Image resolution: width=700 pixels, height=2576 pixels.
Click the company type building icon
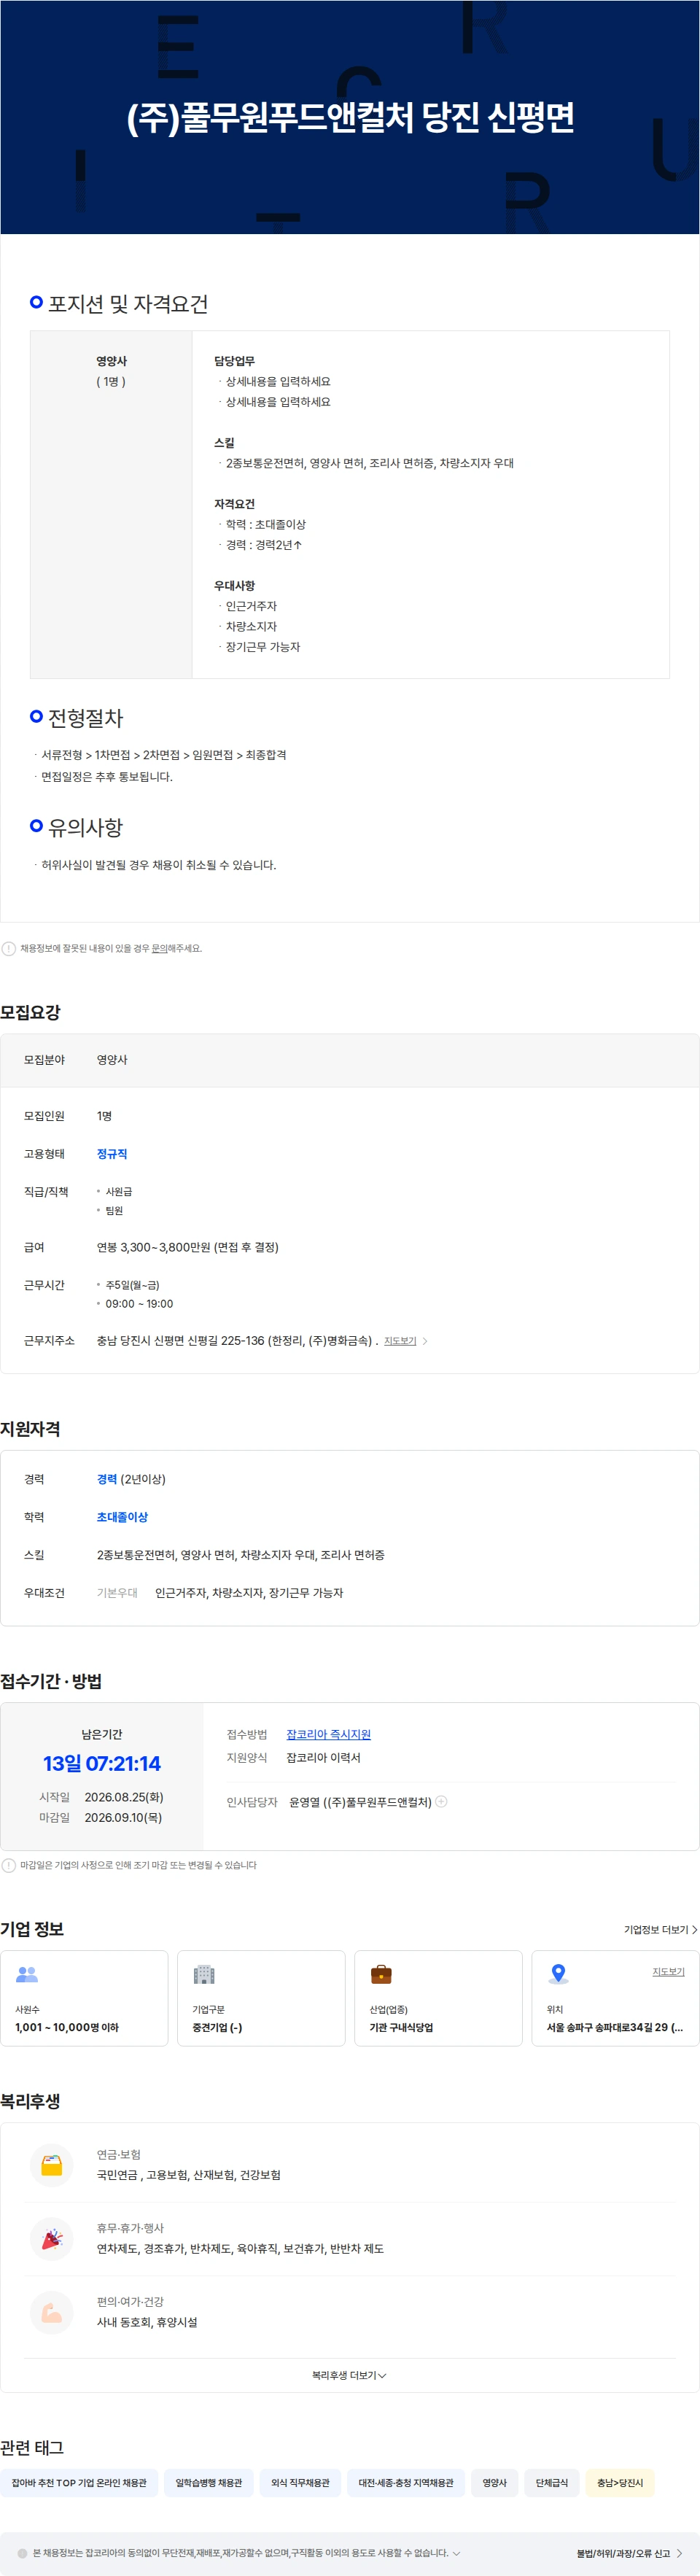[x=204, y=1974]
